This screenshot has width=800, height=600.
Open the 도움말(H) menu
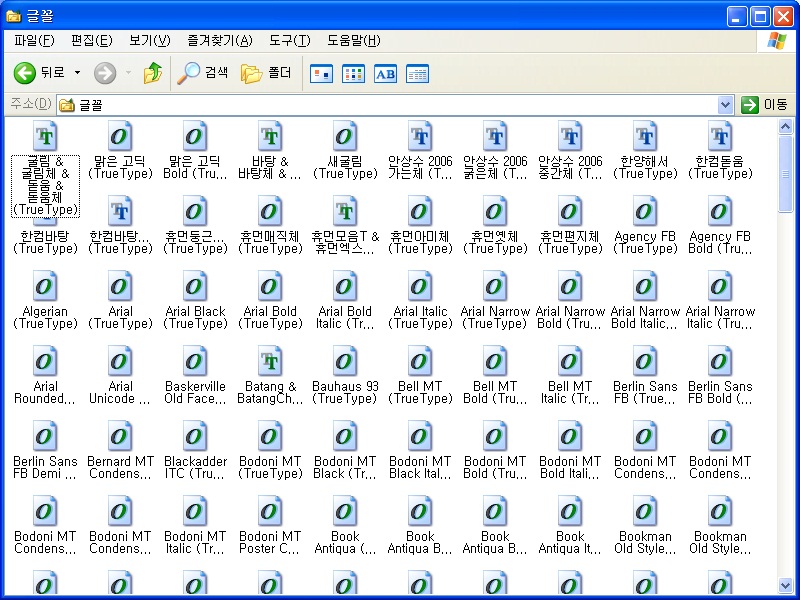click(x=354, y=40)
